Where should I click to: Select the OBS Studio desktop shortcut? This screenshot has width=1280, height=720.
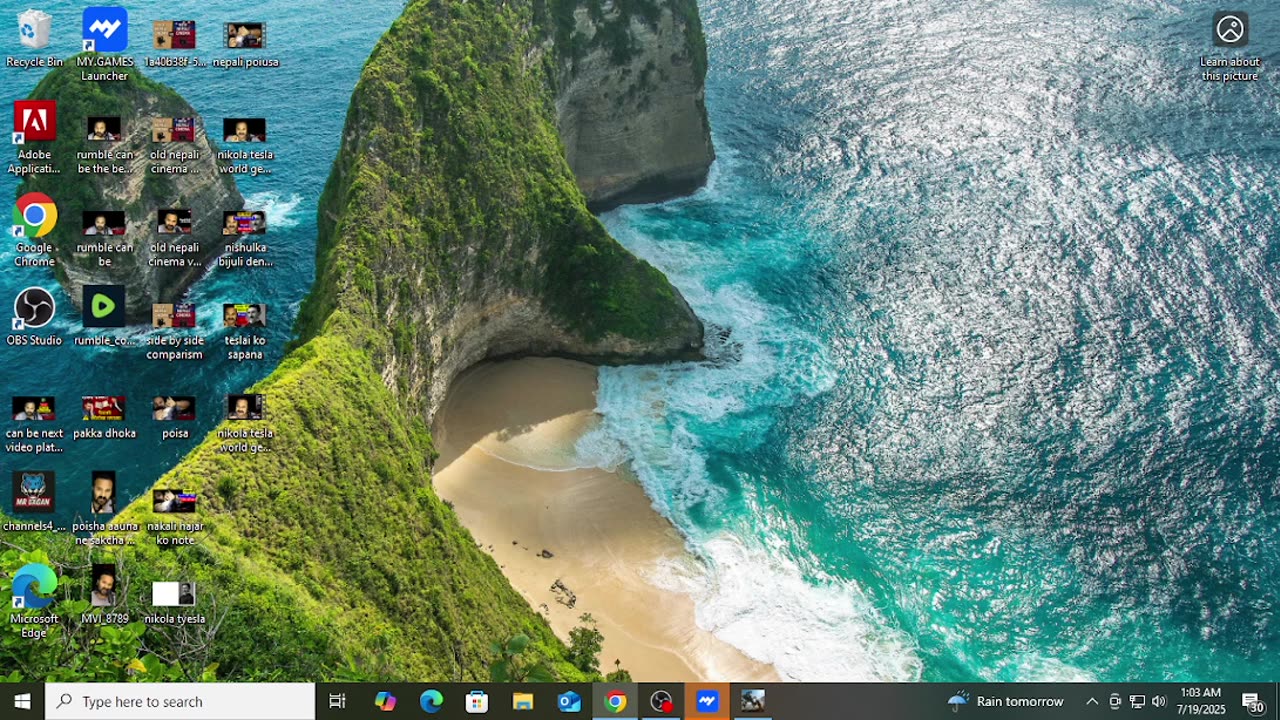tap(34, 317)
